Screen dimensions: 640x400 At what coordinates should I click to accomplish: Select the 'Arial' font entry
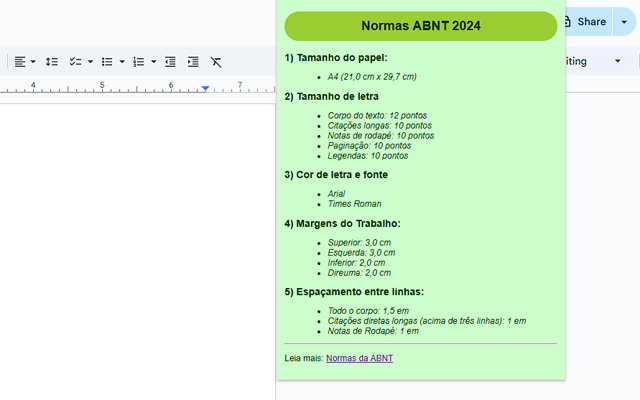point(336,193)
